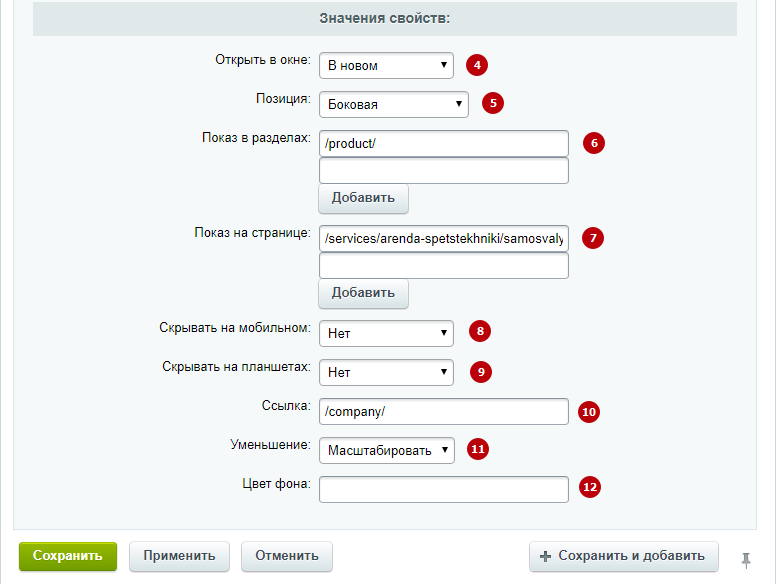Click the Применить button
Screen dimensions: 776x584
point(179,556)
